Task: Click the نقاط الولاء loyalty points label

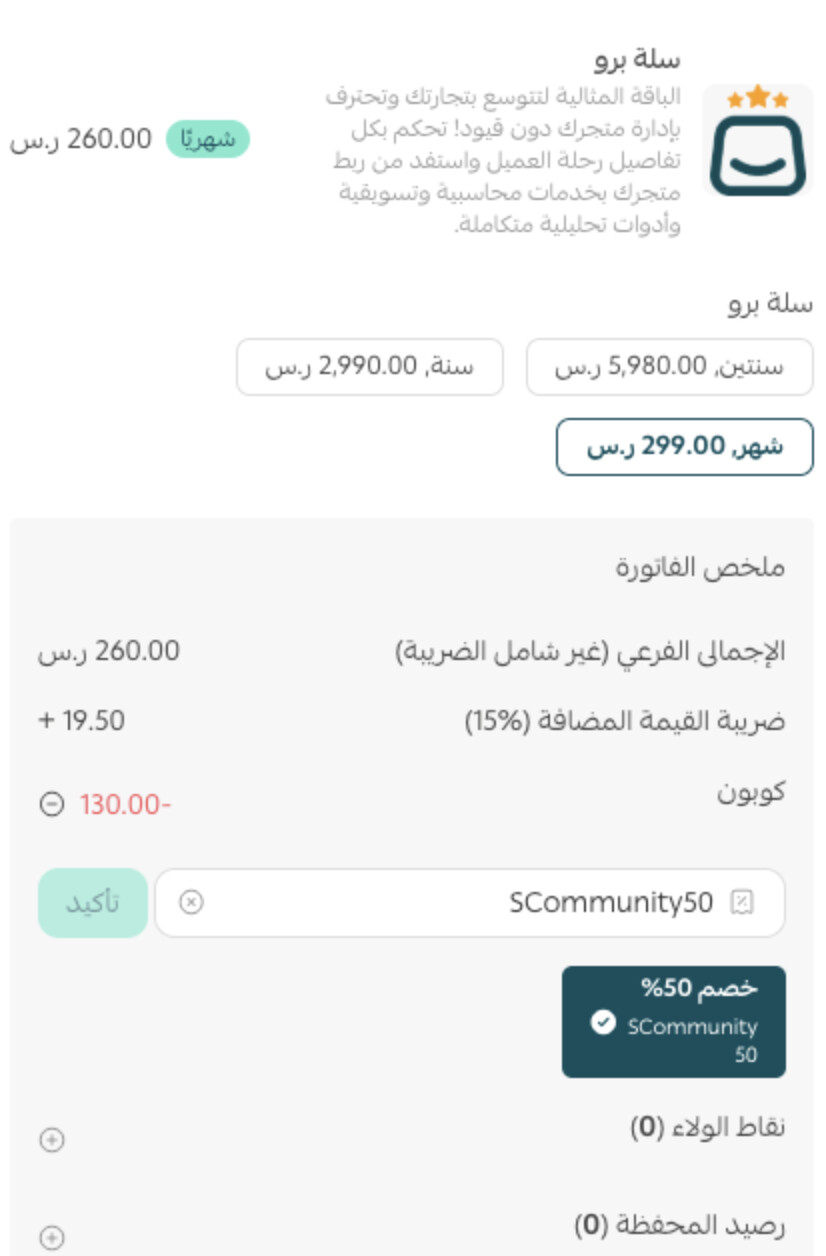Action: click(708, 1127)
